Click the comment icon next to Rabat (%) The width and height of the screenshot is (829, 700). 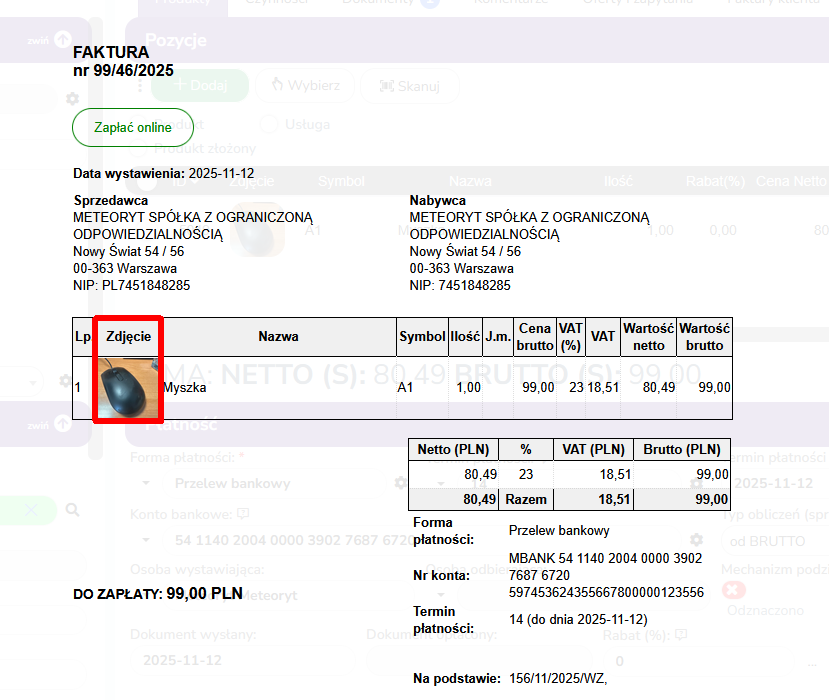pyautogui.click(x=681, y=635)
